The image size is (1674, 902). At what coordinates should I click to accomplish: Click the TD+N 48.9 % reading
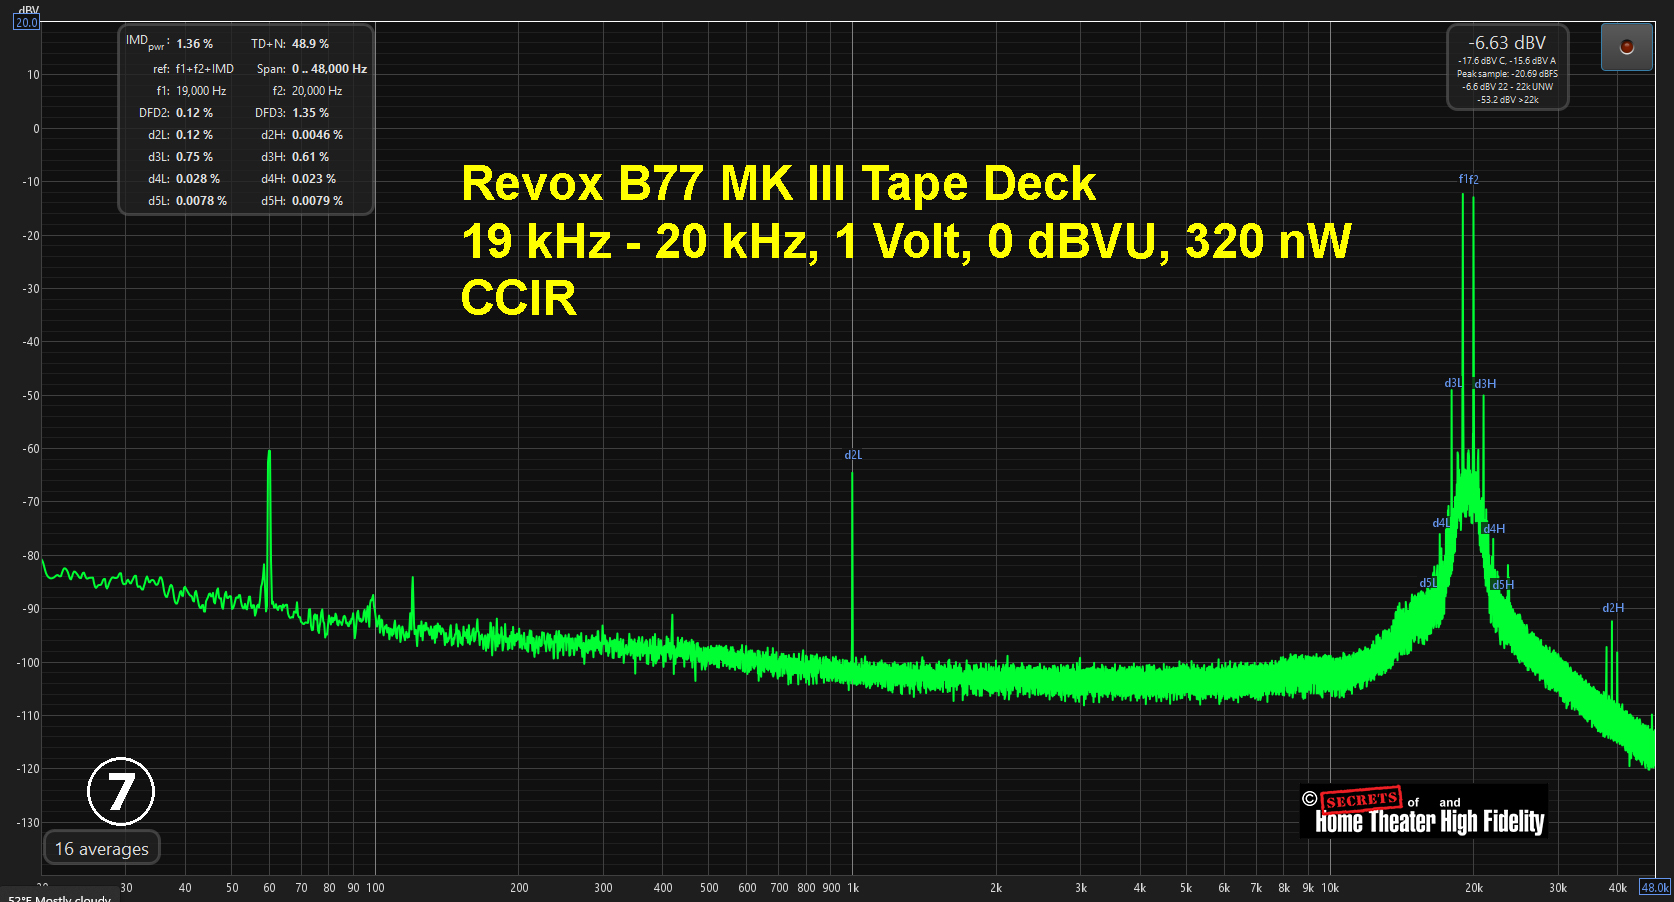pos(310,44)
